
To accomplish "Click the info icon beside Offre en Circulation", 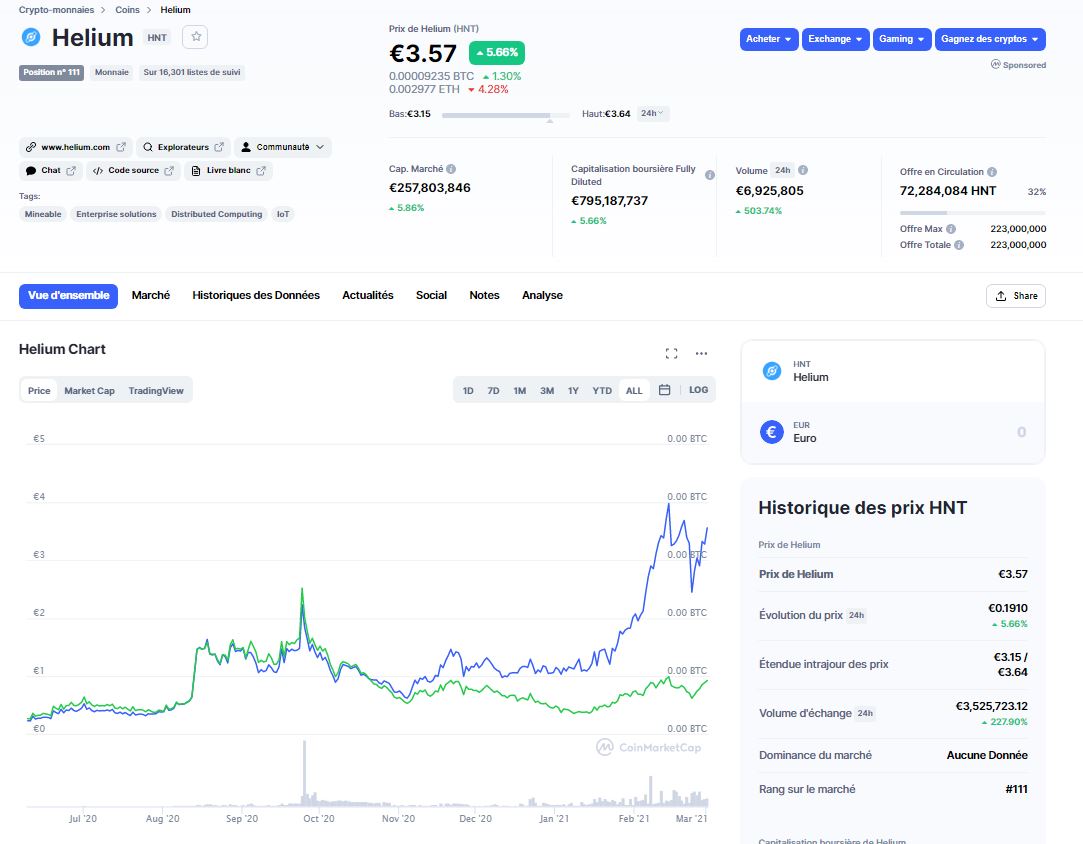I will 992,172.
